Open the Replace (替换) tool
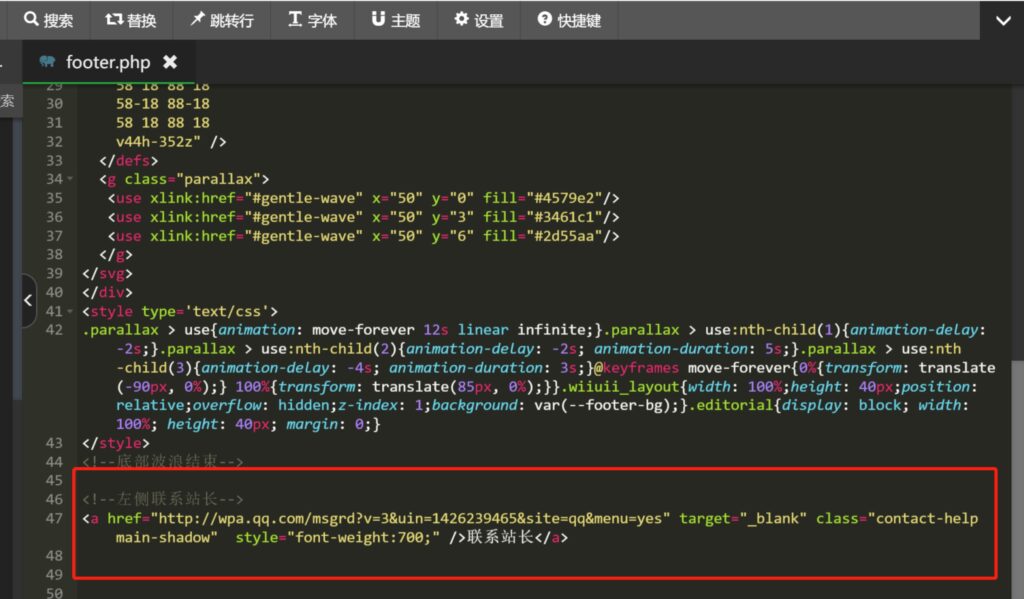Viewport: 1024px width, 599px height. click(131, 20)
